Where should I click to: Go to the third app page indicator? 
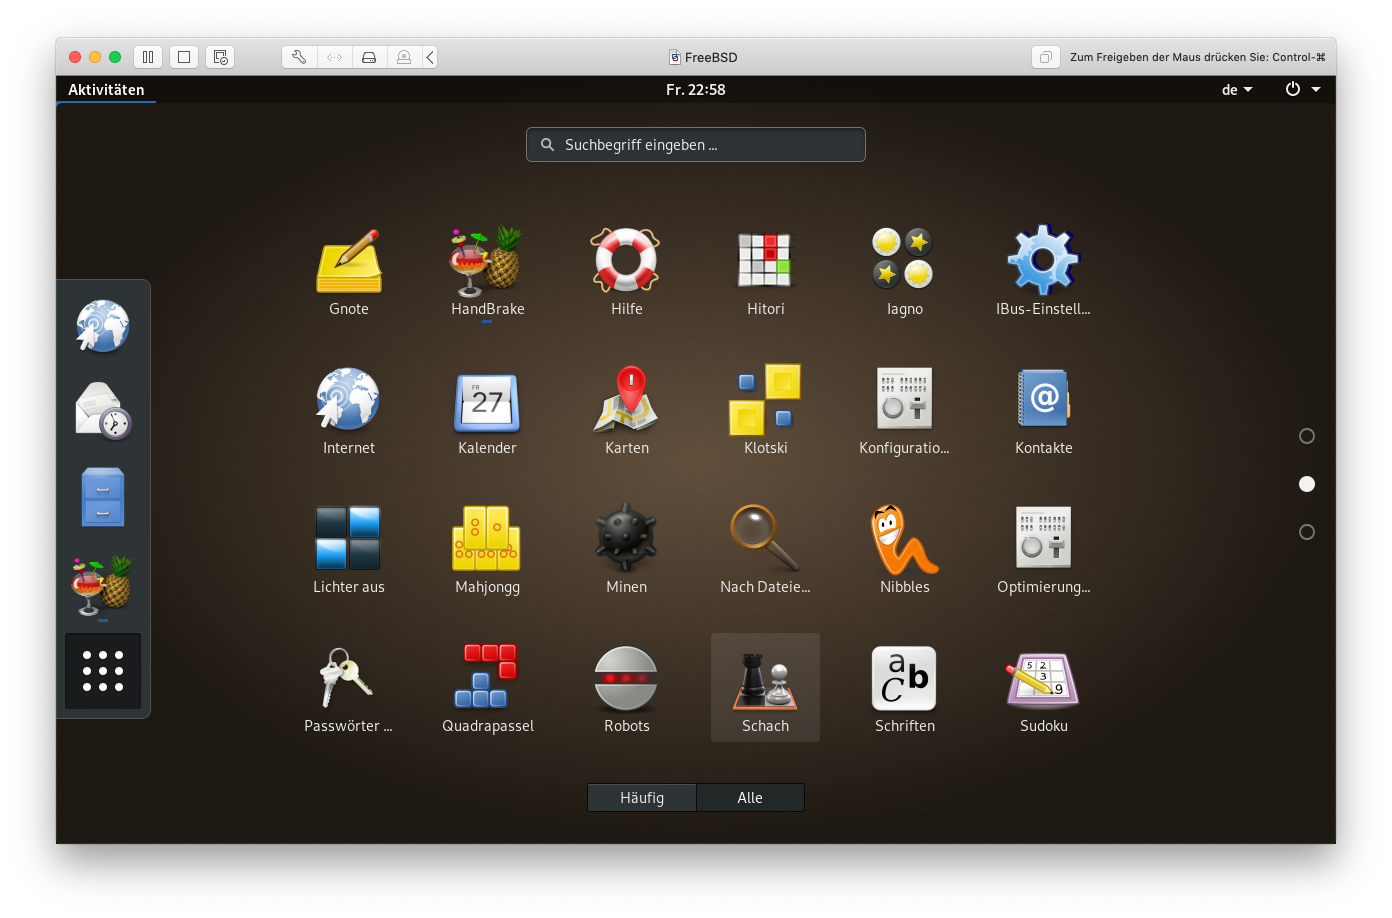[1306, 532]
